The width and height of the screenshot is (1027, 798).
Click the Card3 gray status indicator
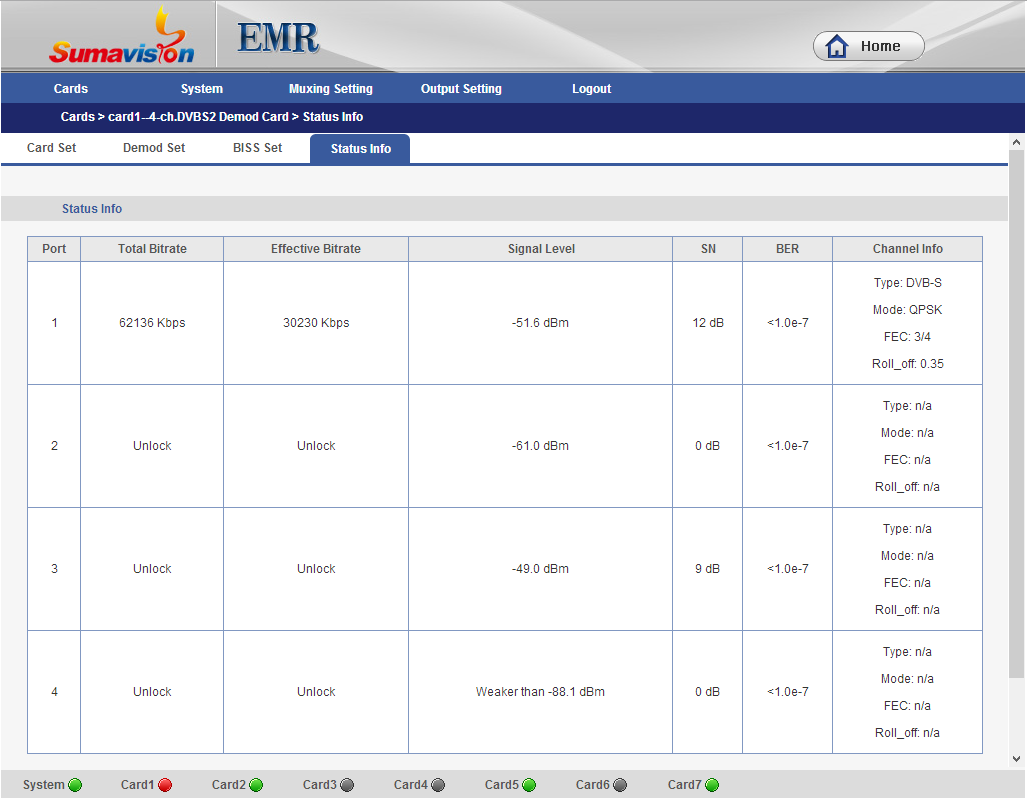coord(347,785)
